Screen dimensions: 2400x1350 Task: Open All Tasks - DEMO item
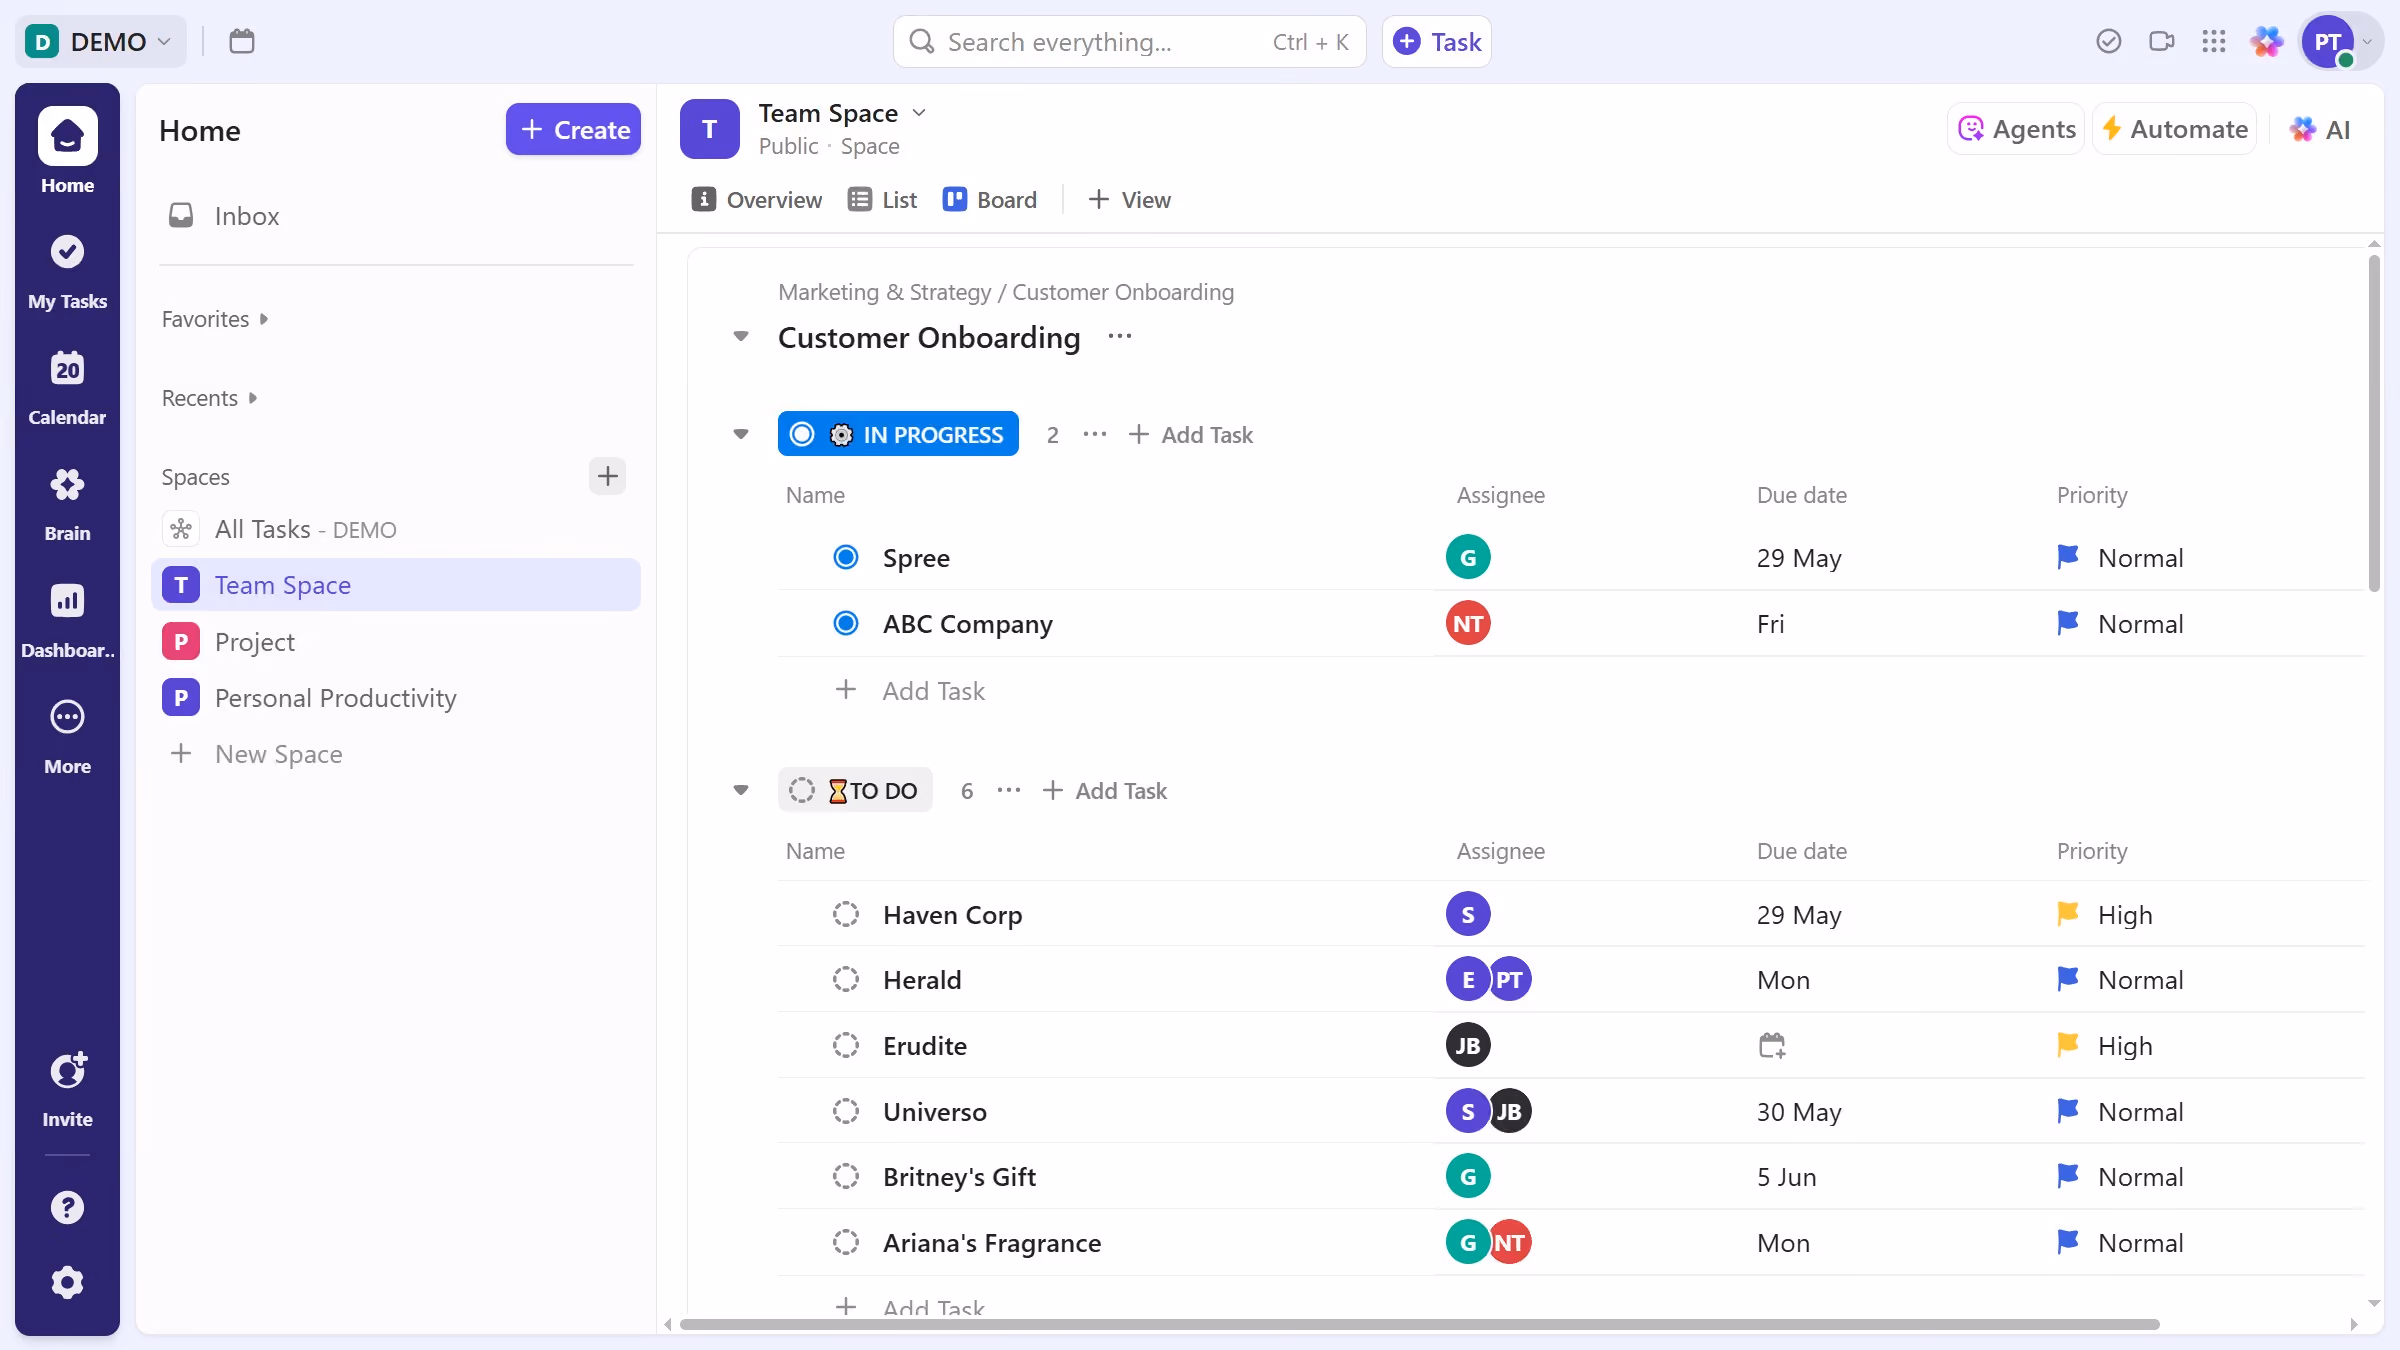tap(396, 529)
